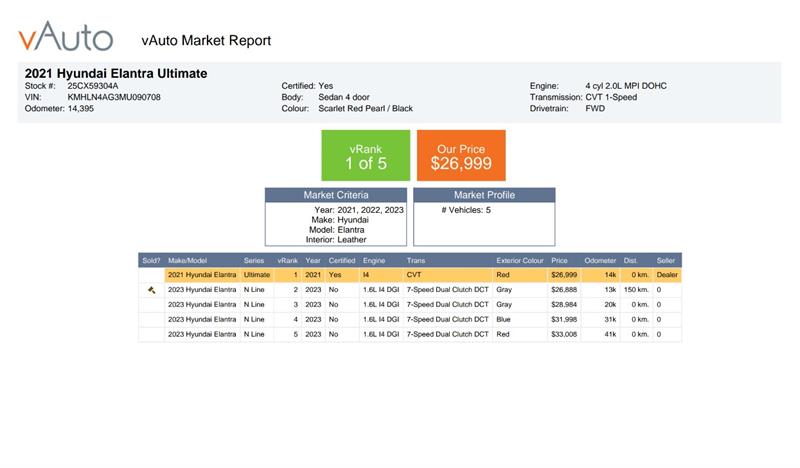This screenshot has width=800, height=468.
Task: Click the Year column header
Action: click(313, 260)
